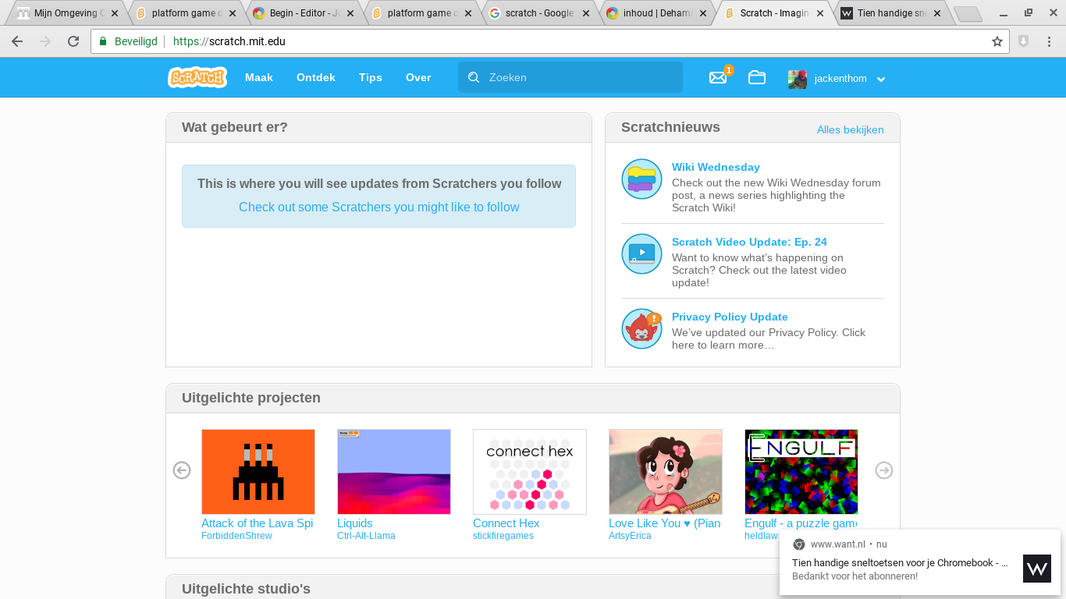The width and height of the screenshot is (1066, 599).
Task: Open the Engulf - a puzzle game title
Action: pos(800,524)
